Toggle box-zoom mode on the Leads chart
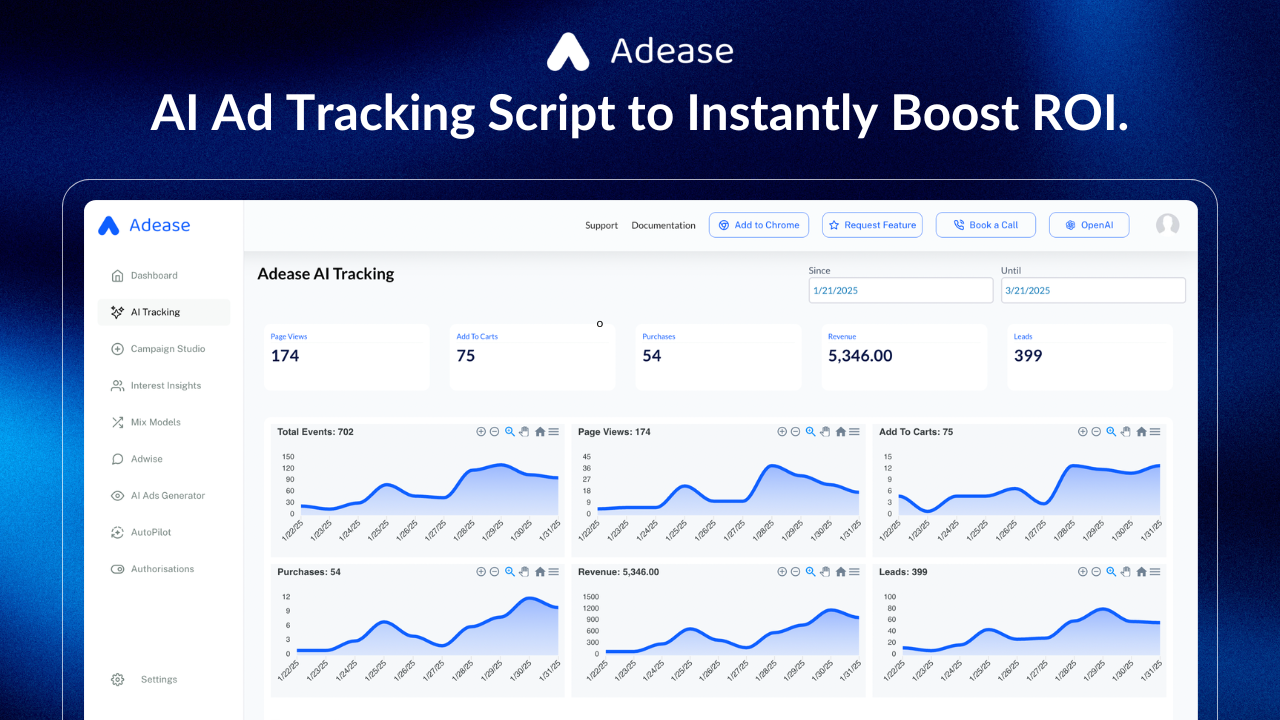The width and height of the screenshot is (1280, 720). point(1110,571)
